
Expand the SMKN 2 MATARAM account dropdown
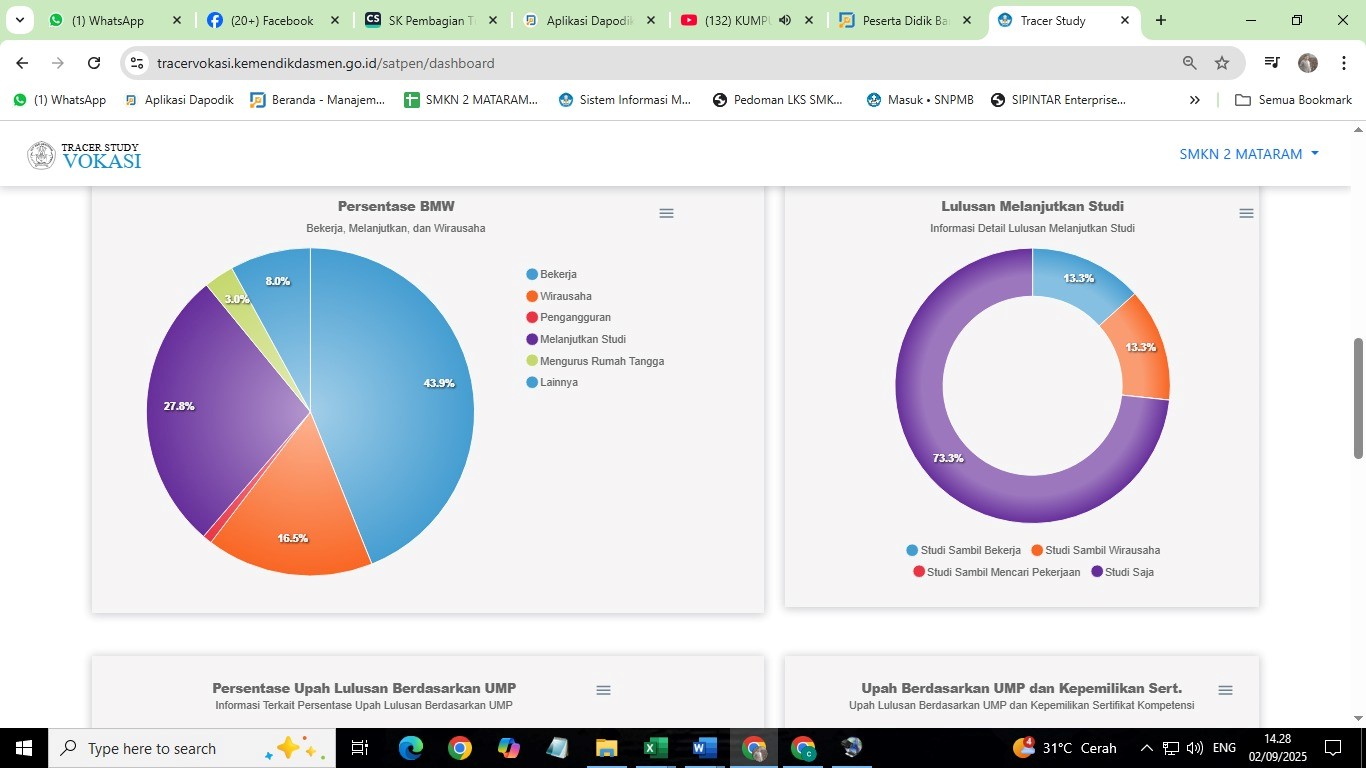1249,154
